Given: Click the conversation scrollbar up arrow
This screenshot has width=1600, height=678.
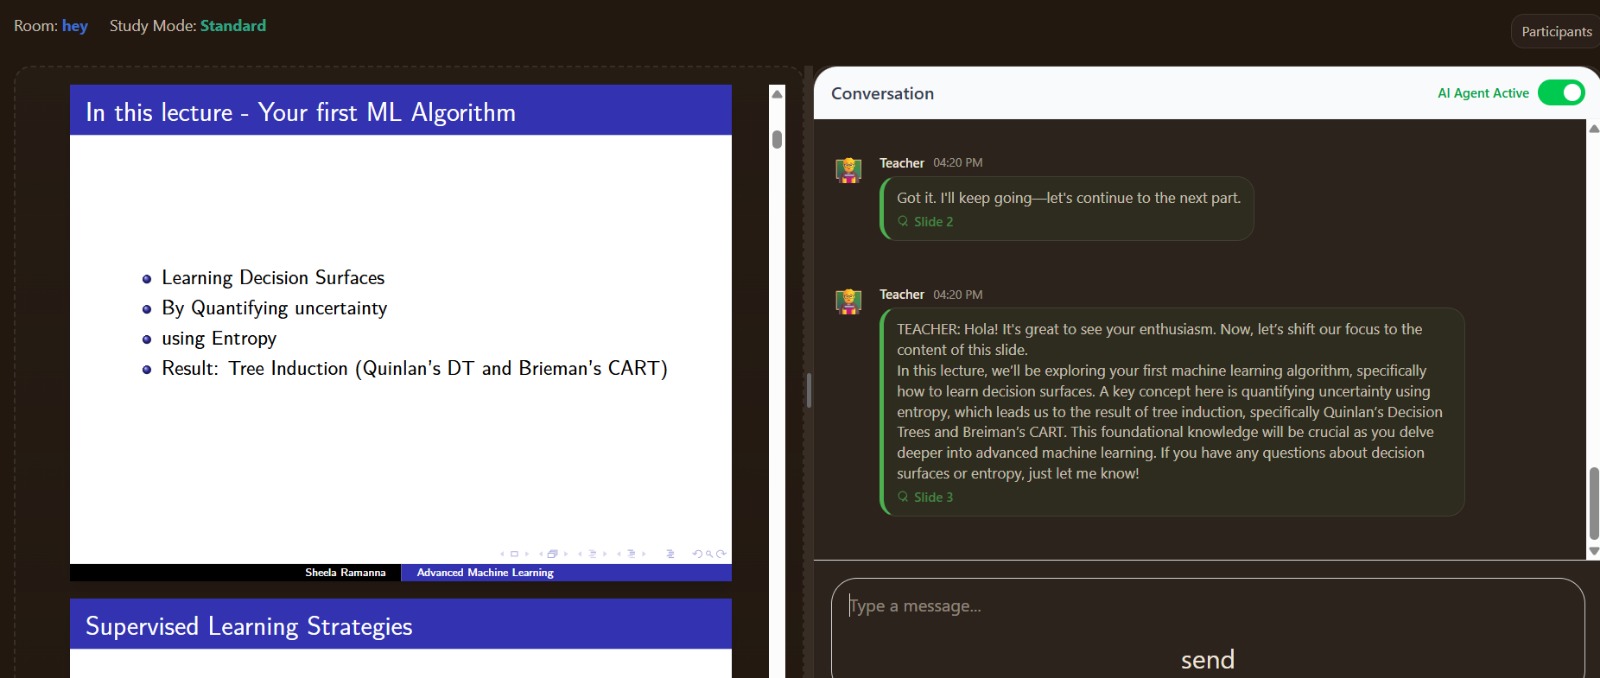Looking at the screenshot, I should click(1594, 128).
